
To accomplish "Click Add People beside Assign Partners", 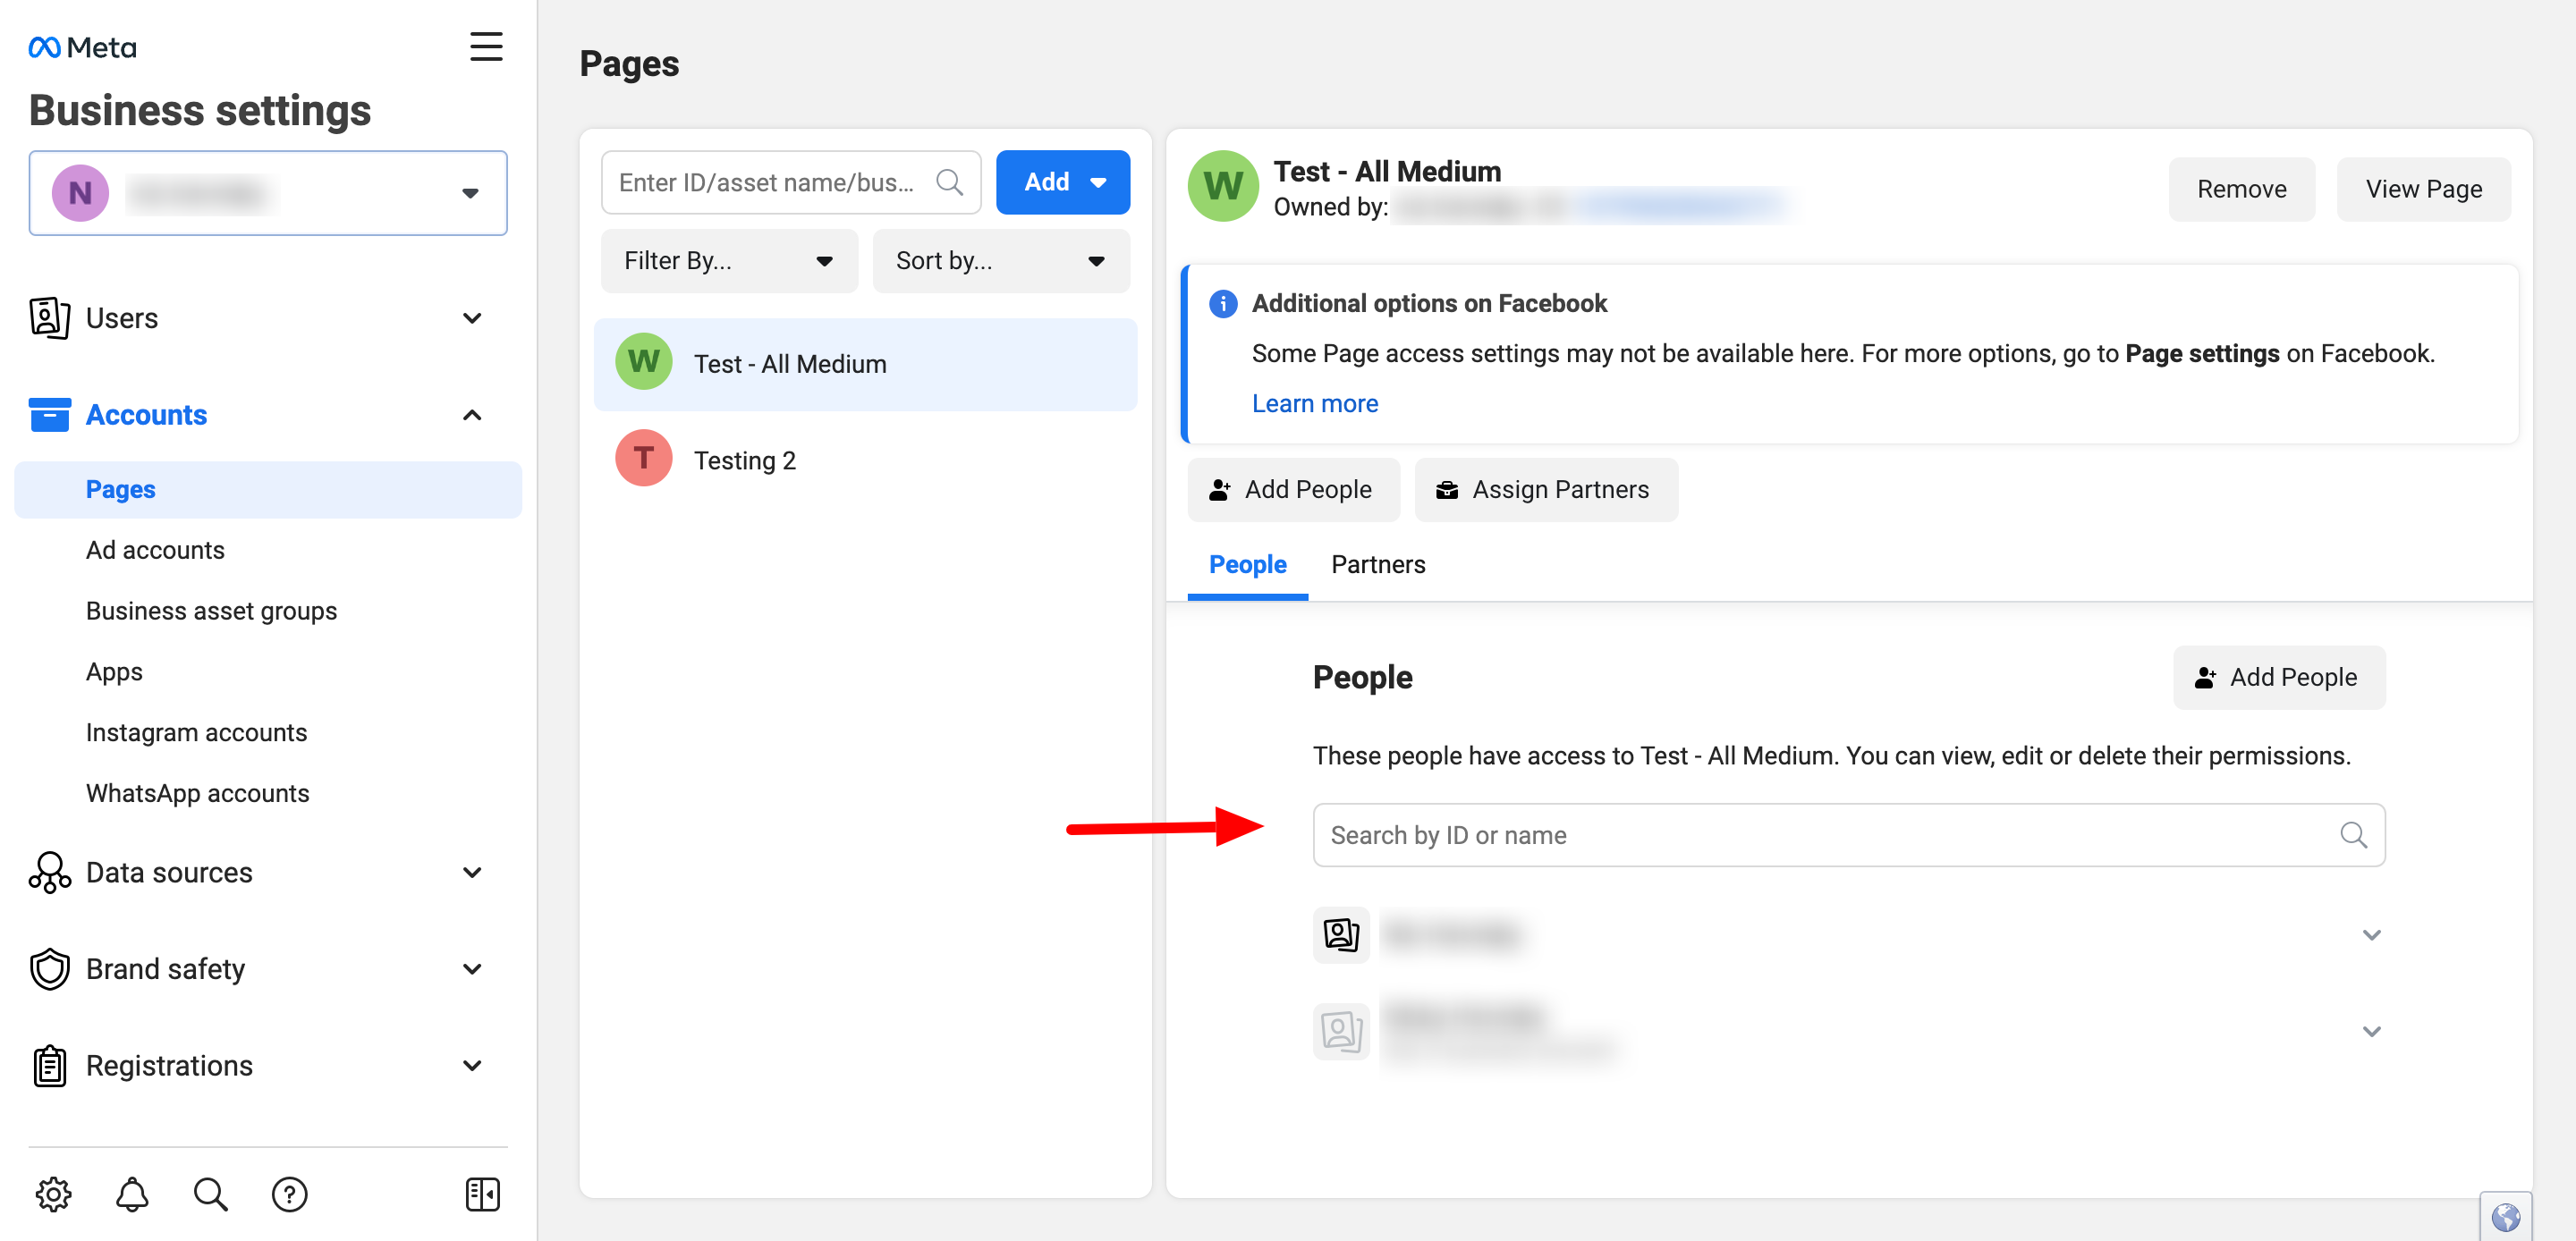I will pos(1293,489).
